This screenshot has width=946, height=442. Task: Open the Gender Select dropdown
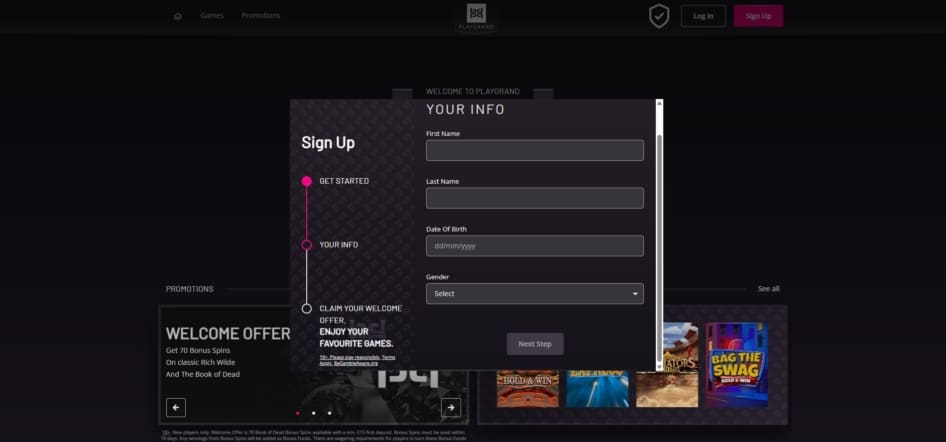(535, 294)
